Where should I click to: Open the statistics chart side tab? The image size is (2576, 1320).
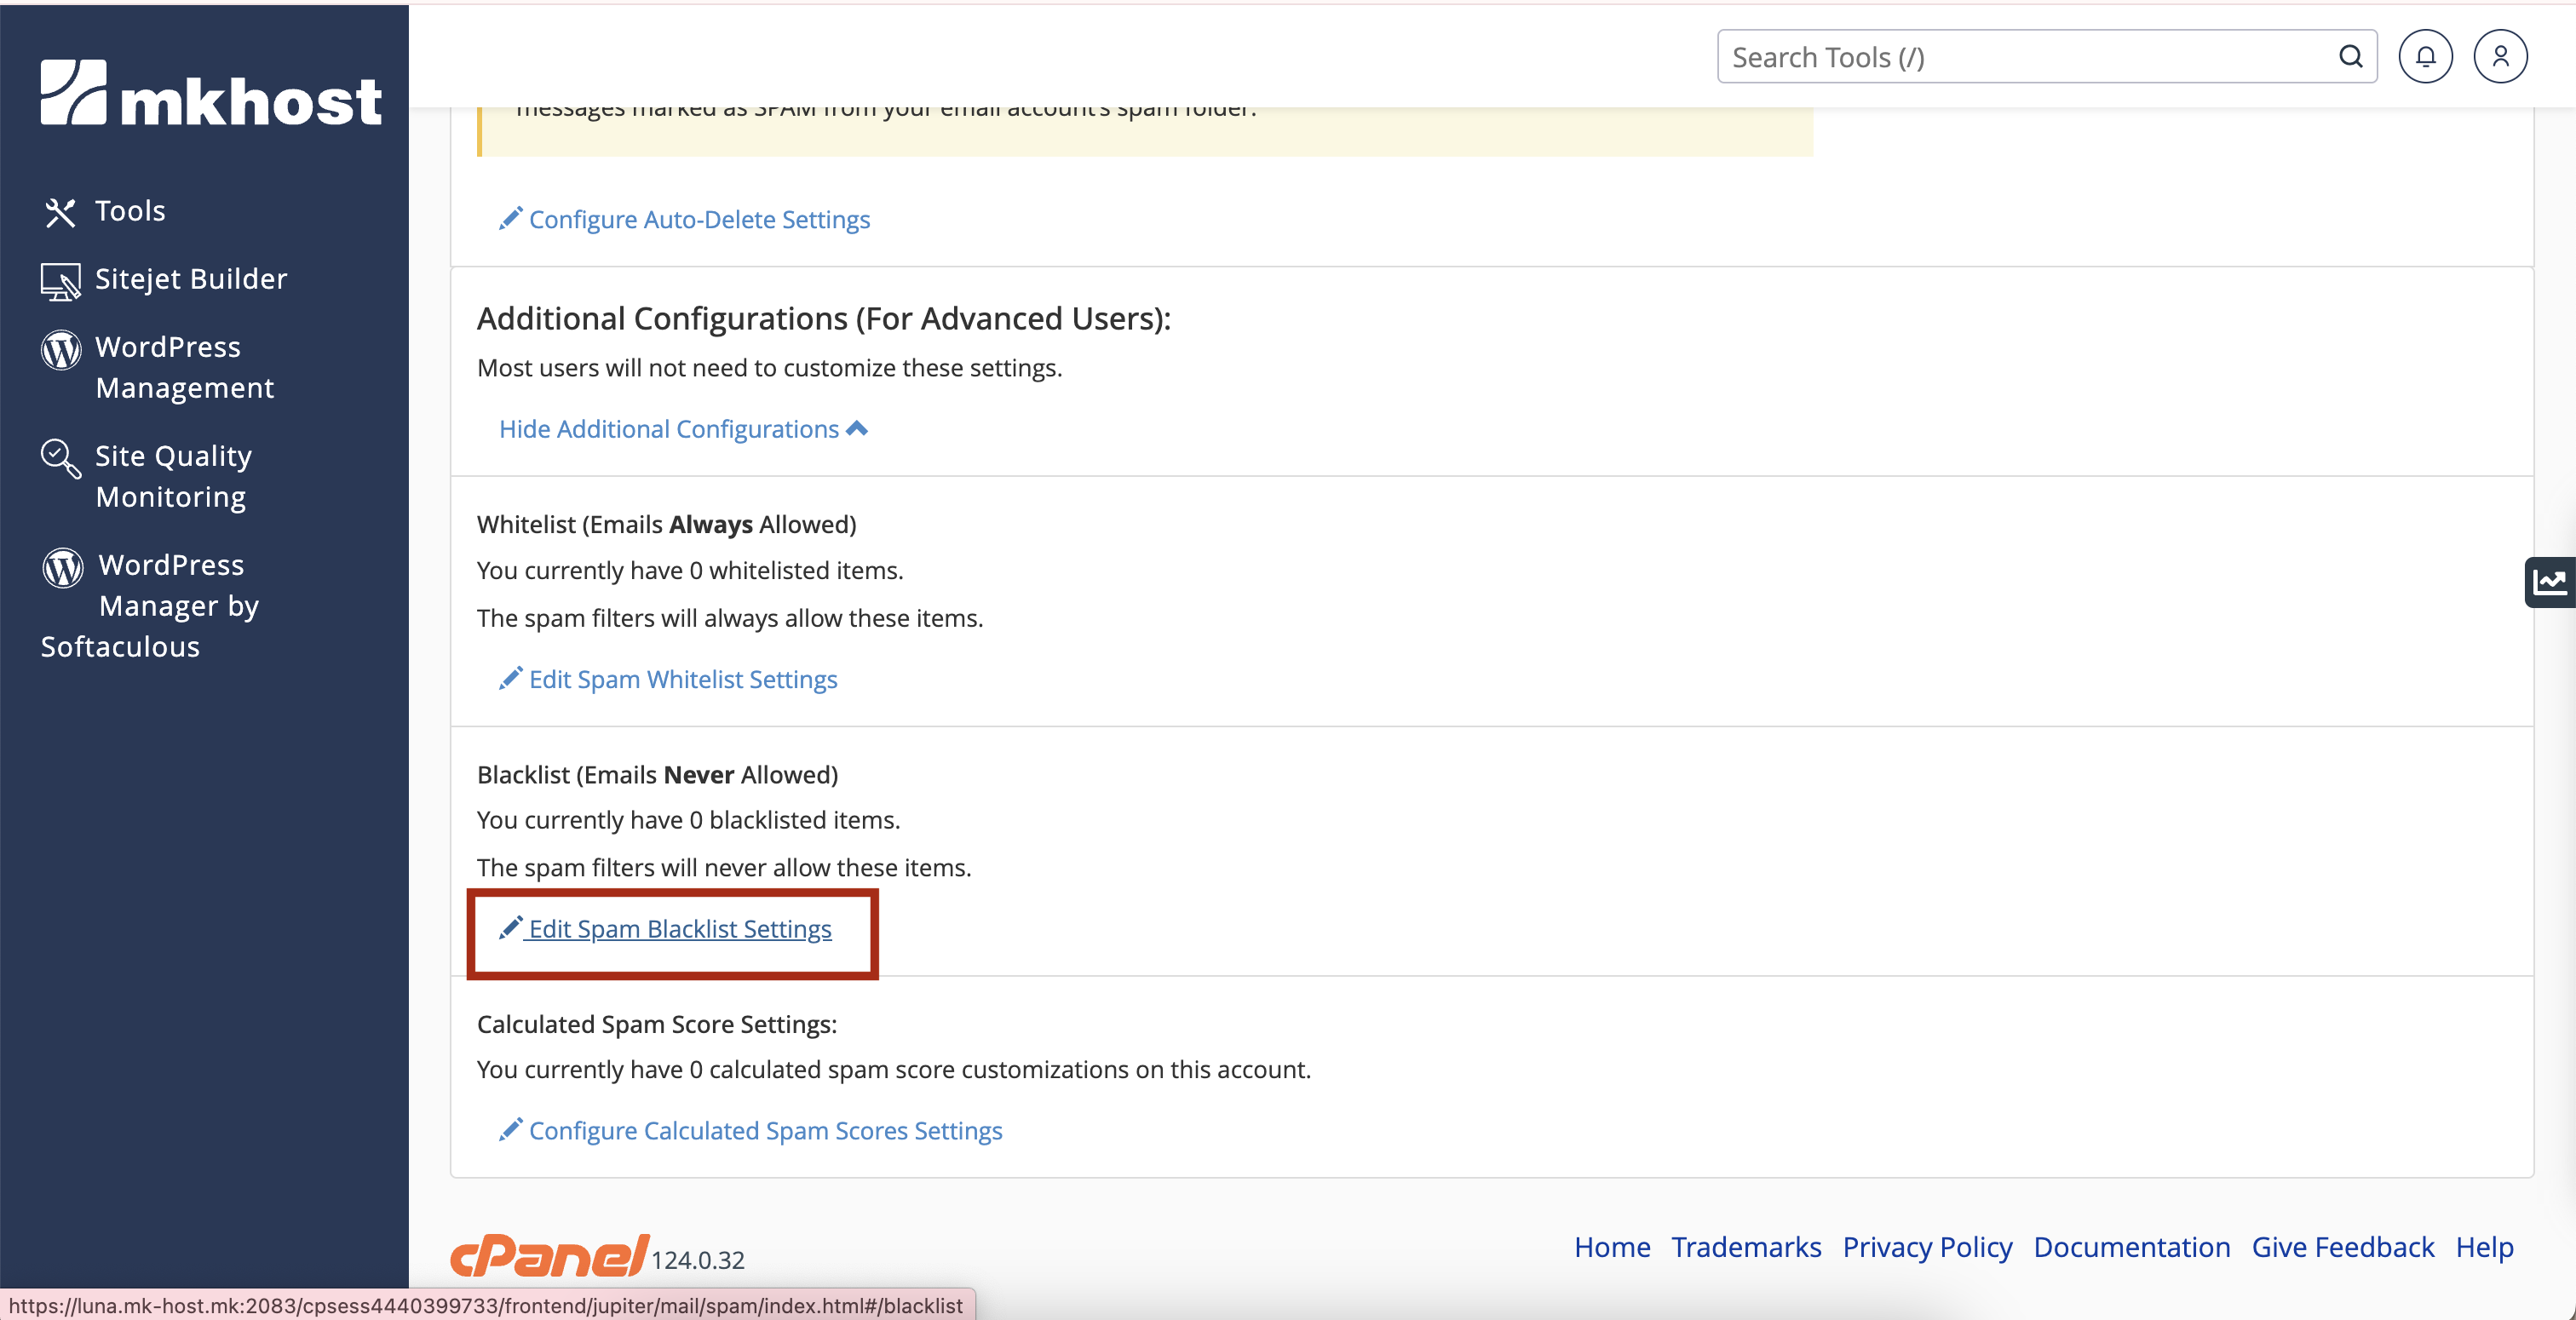(x=2550, y=582)
